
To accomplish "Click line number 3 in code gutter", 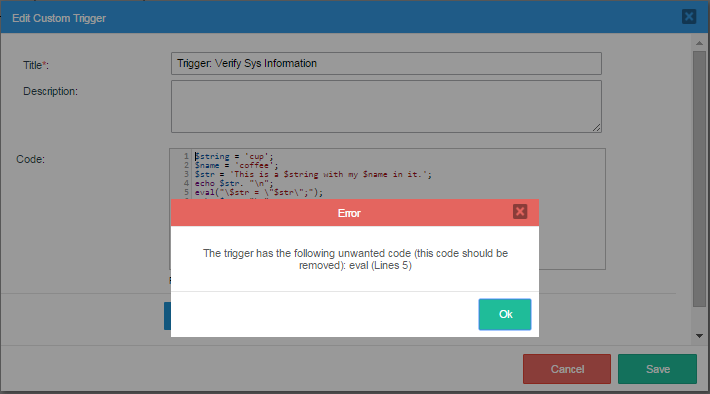I will coord(186,174).
